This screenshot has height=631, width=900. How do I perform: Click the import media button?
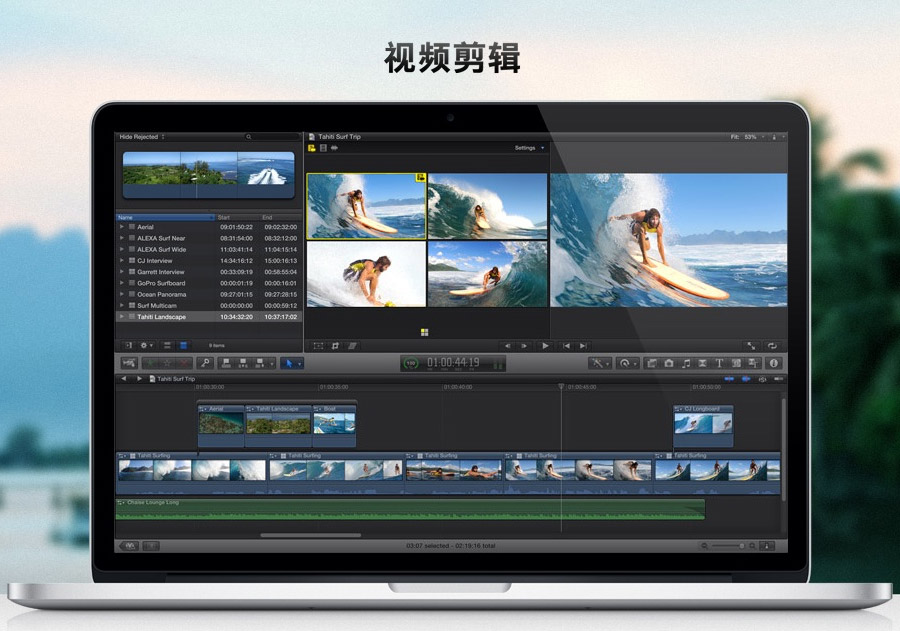tap(129, 363)
